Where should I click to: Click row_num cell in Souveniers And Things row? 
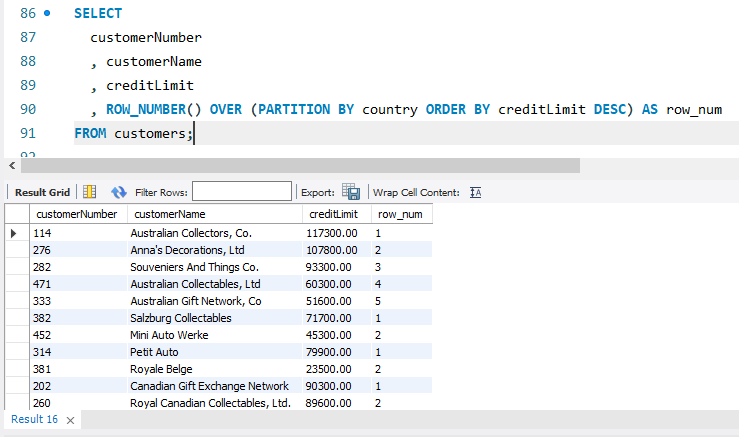click(x=402, y=267)
